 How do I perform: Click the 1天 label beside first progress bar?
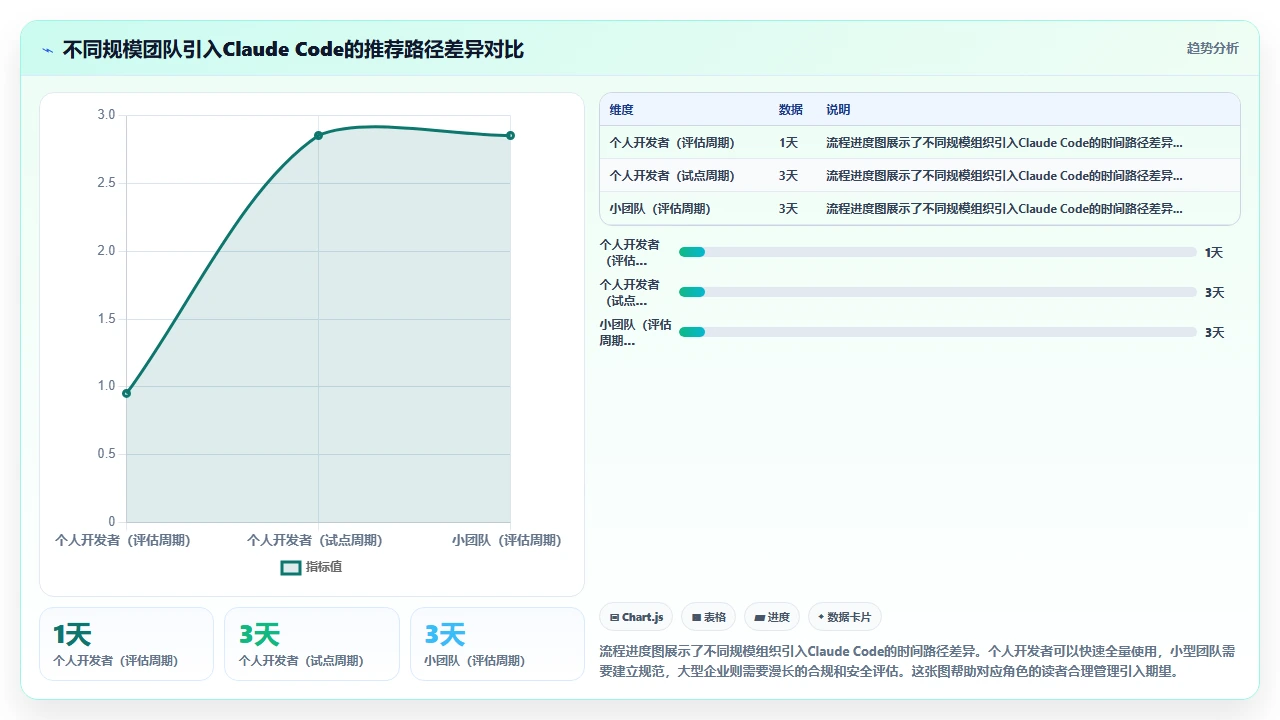pos(1213,253)
